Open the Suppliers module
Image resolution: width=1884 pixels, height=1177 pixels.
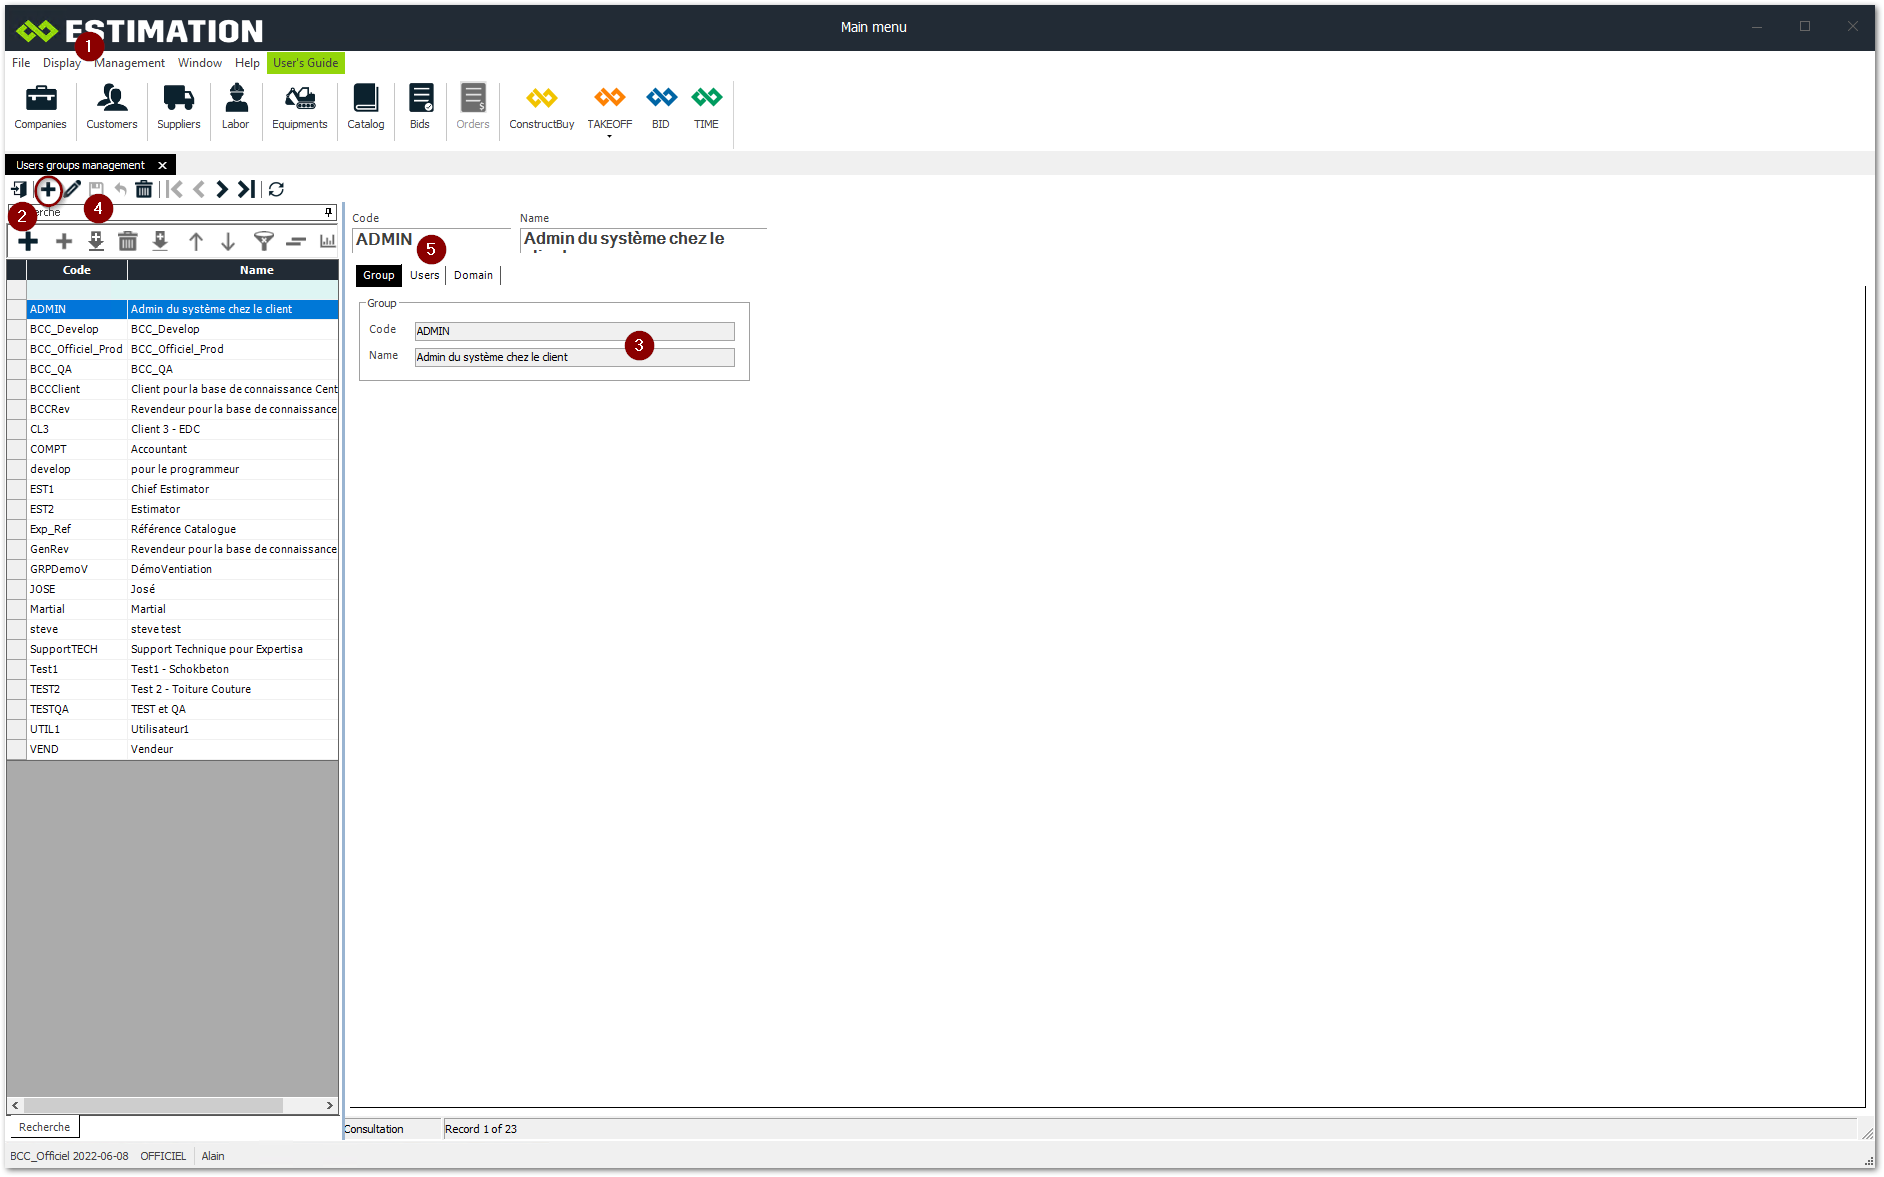pos(178,107)
